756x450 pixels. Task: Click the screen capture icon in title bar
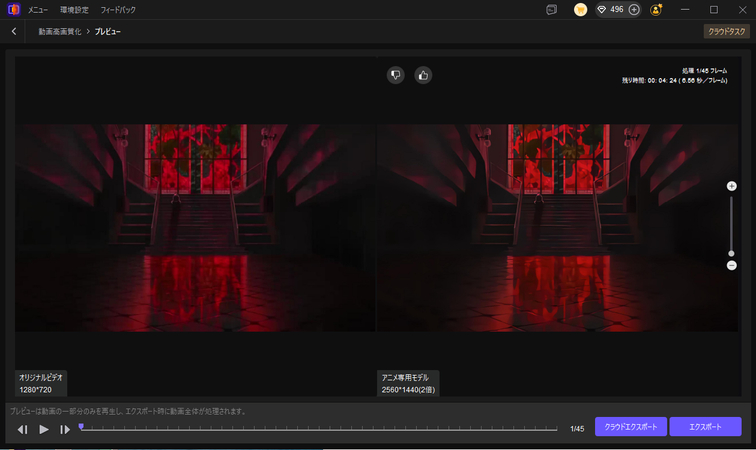point(551,9)
